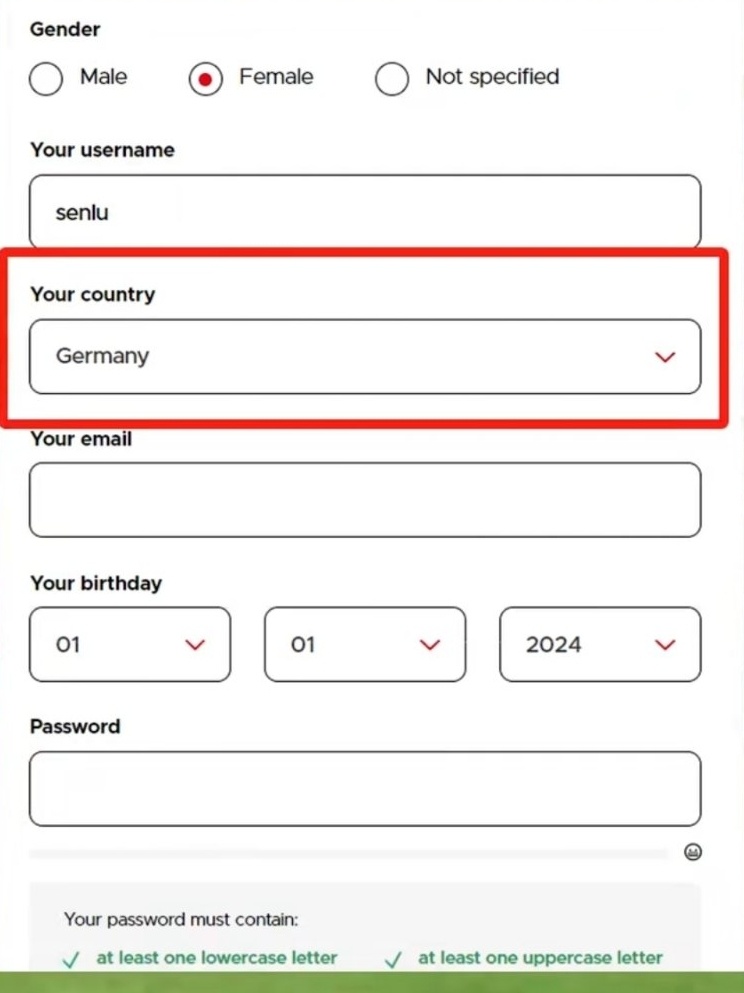Click the checkmark beside uppercase letter rule
Screen dimensions: 744x993
coord(393,960)
